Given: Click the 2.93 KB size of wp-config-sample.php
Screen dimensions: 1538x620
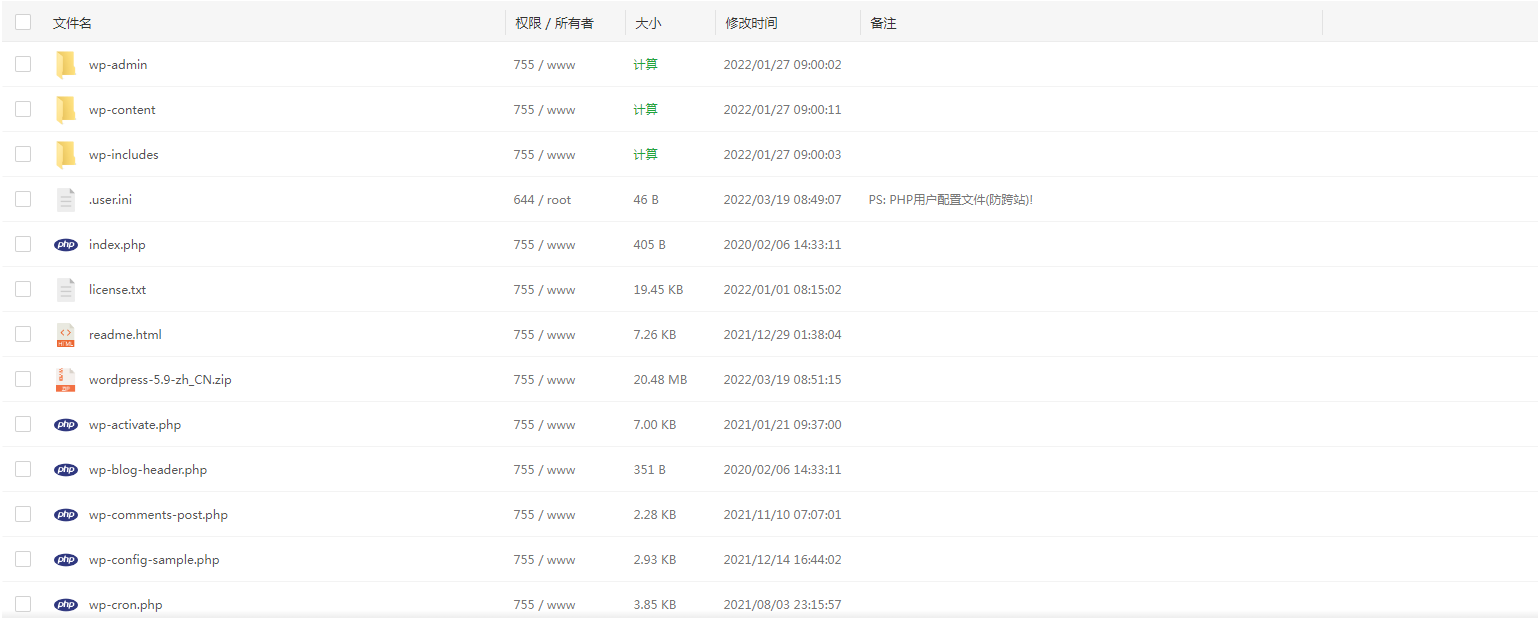Looking at the screenshot, I should tap(655, 560).
